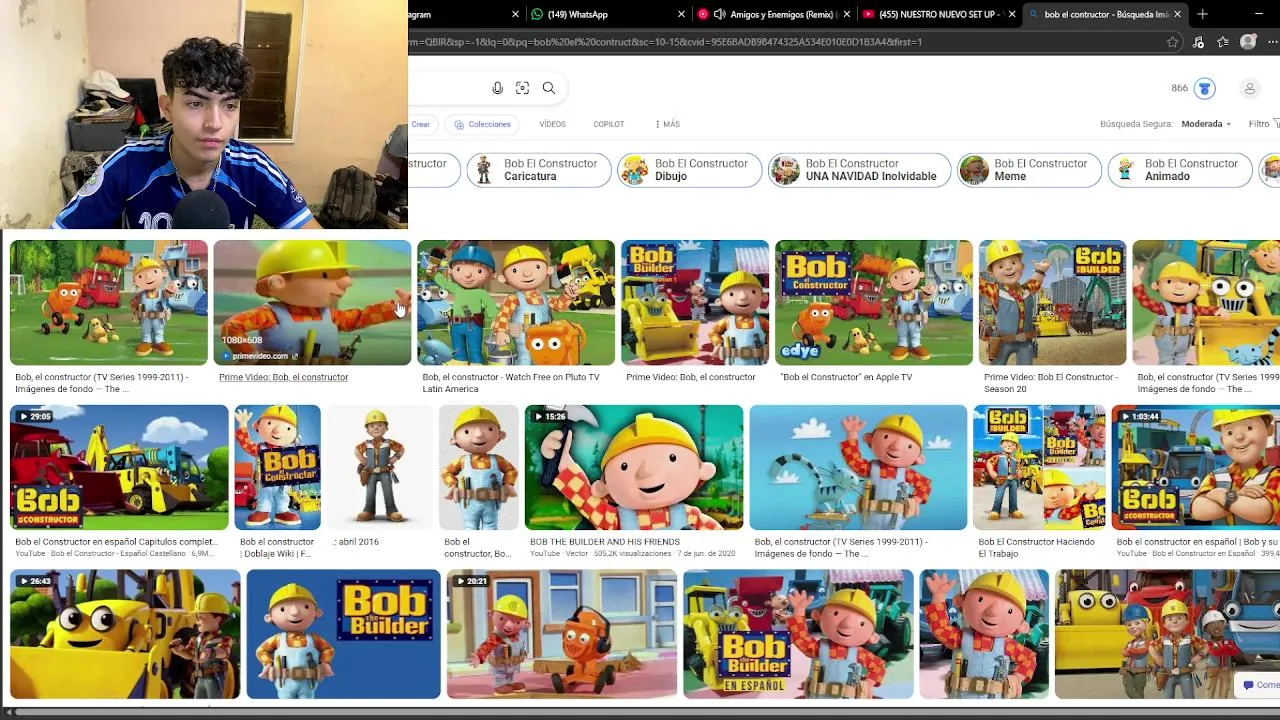This screenshot has height=720, width=1280.
Task: Open the Colecciones button
Action: point(482,124)
